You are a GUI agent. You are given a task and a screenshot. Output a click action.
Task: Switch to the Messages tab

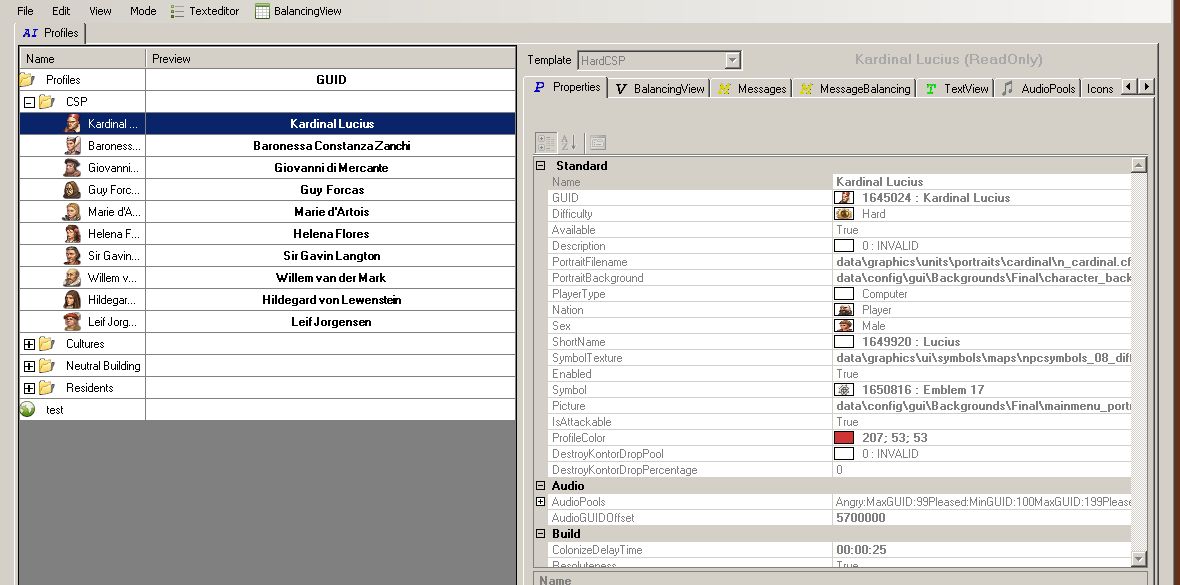[x=752, y=89]
